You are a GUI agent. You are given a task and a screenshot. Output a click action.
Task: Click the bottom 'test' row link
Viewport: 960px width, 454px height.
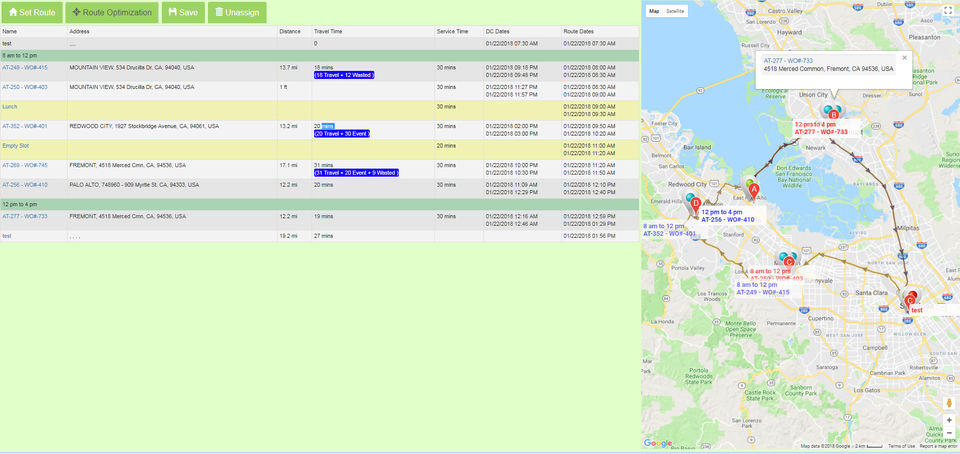tap(7, 236)
